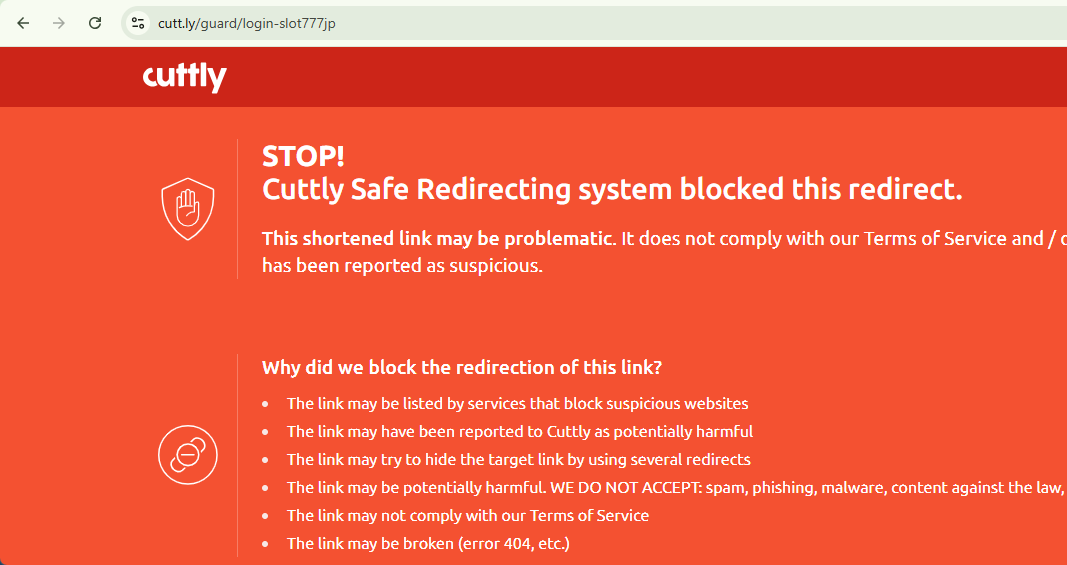This screenshot has width=1067, height=565.
Task: Reload the page with the refresh icon
Action: pos(95,23)
